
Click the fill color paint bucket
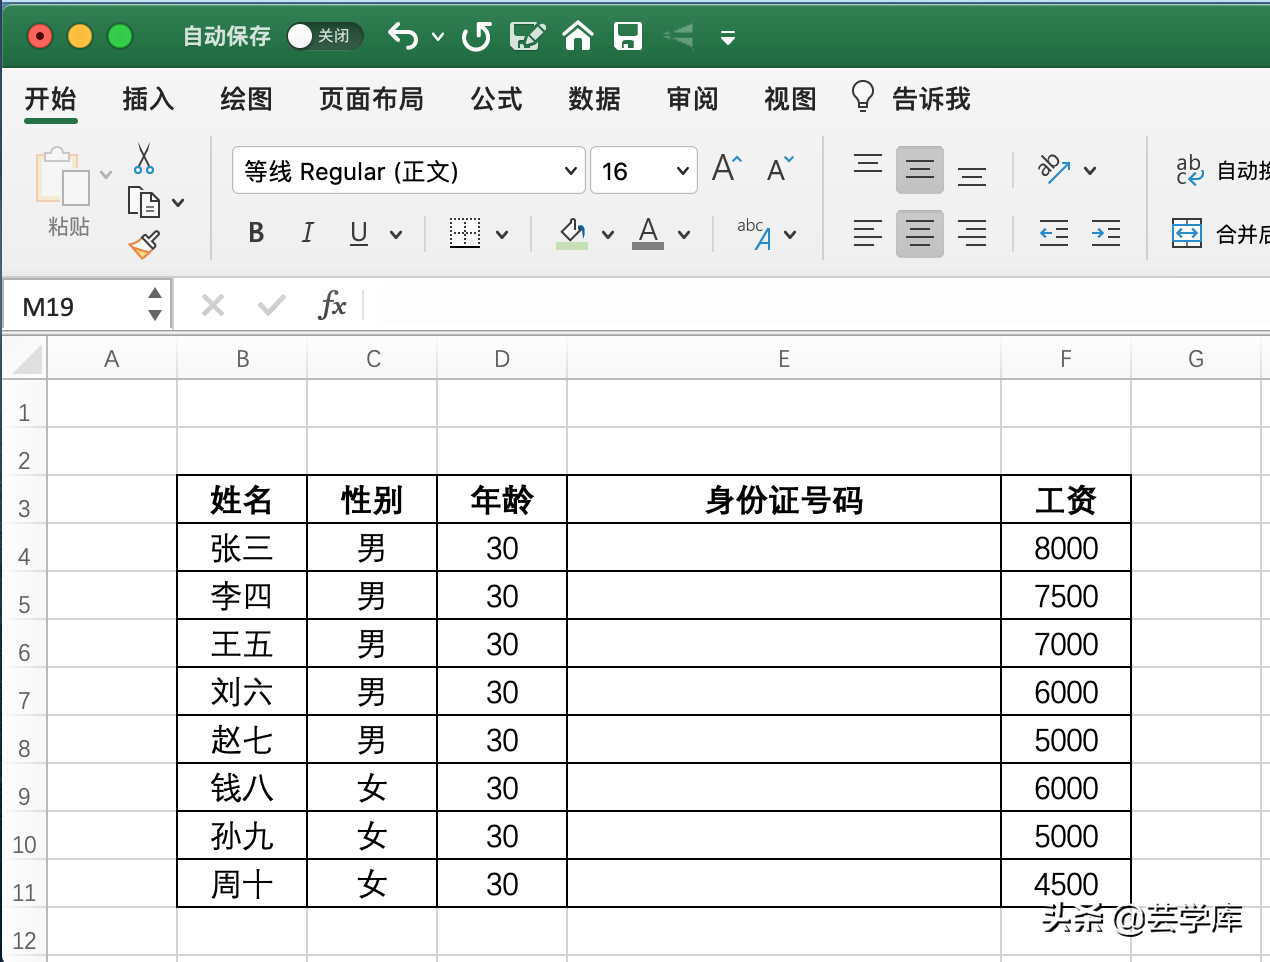[572, 233]
